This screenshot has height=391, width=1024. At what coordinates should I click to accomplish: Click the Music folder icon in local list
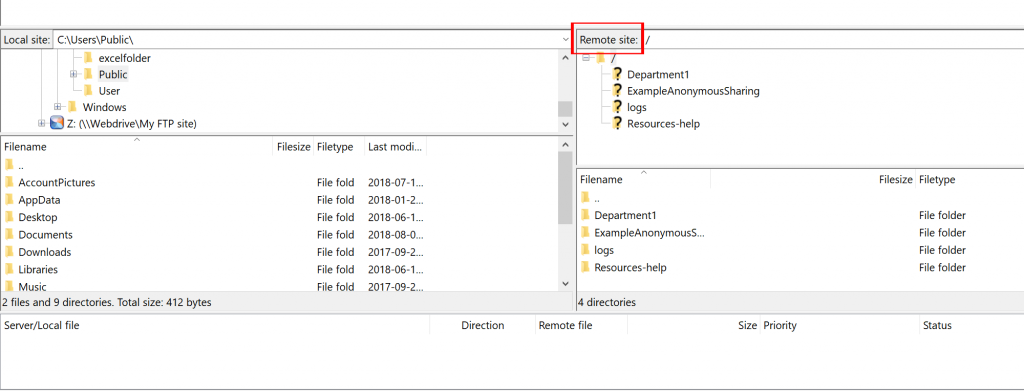(9, 286)
